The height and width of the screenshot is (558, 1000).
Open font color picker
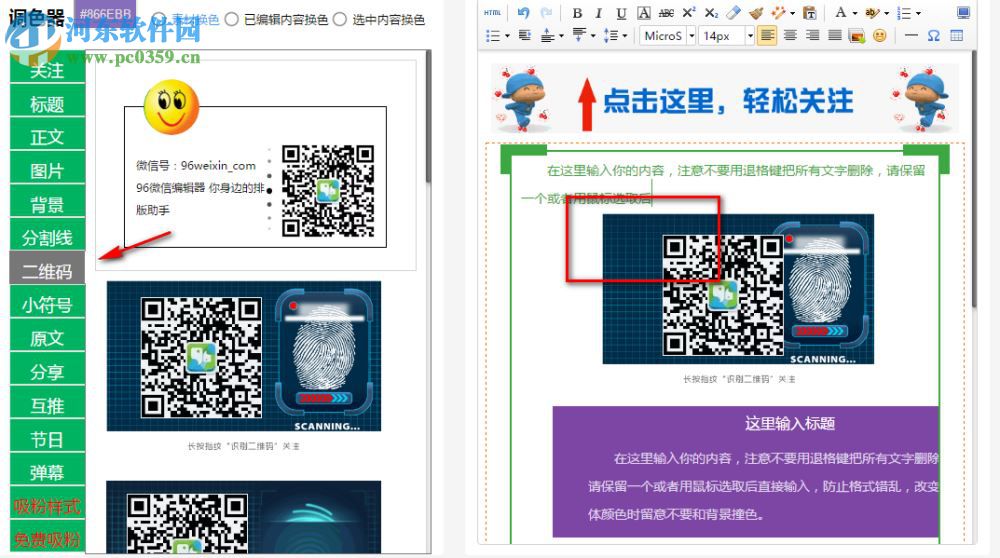point(841,13)
